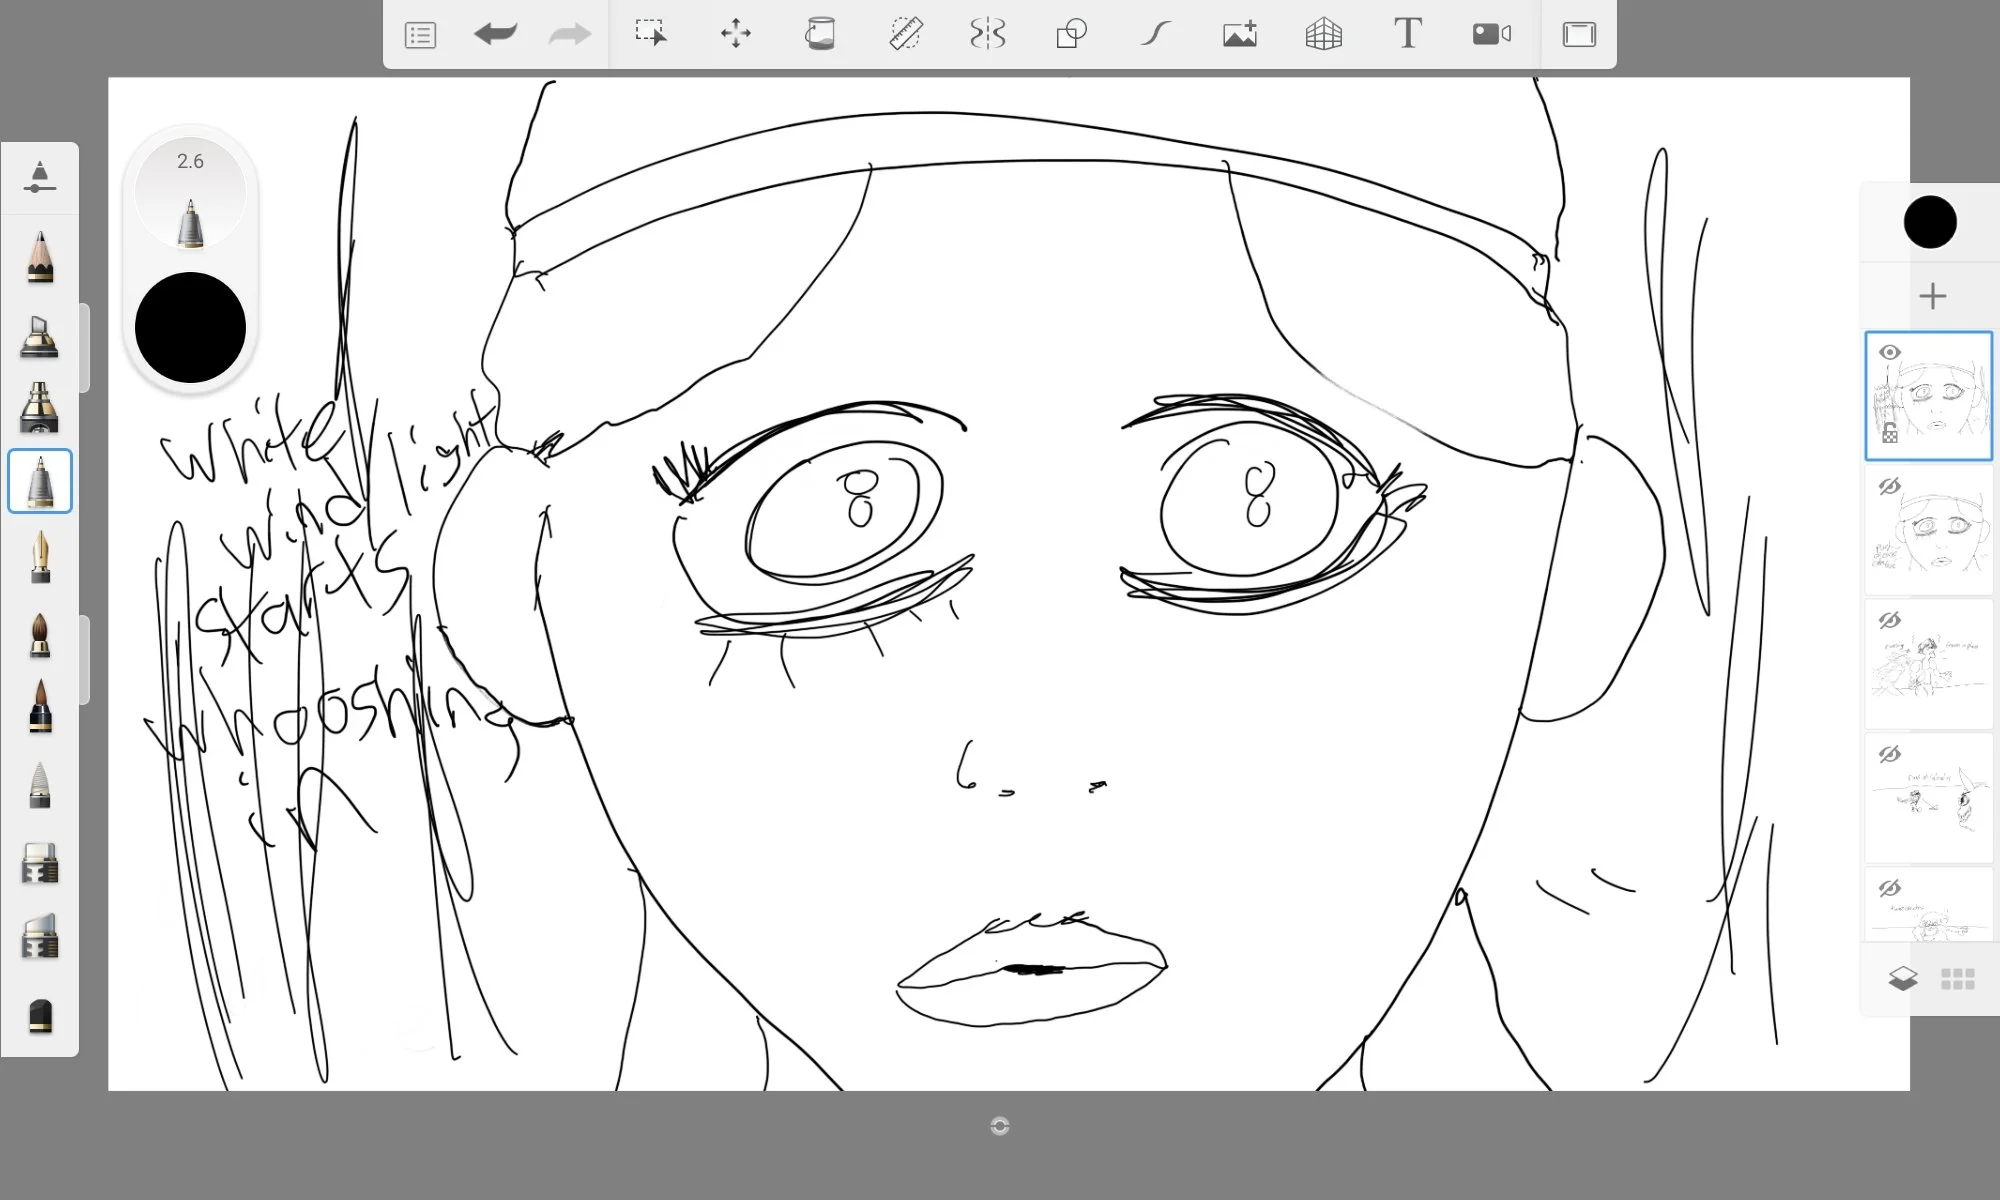Image resolution: width=2000 pixels, height=1200 pixels.
Task: Undo the last stroke
Action: coord(497,34)
